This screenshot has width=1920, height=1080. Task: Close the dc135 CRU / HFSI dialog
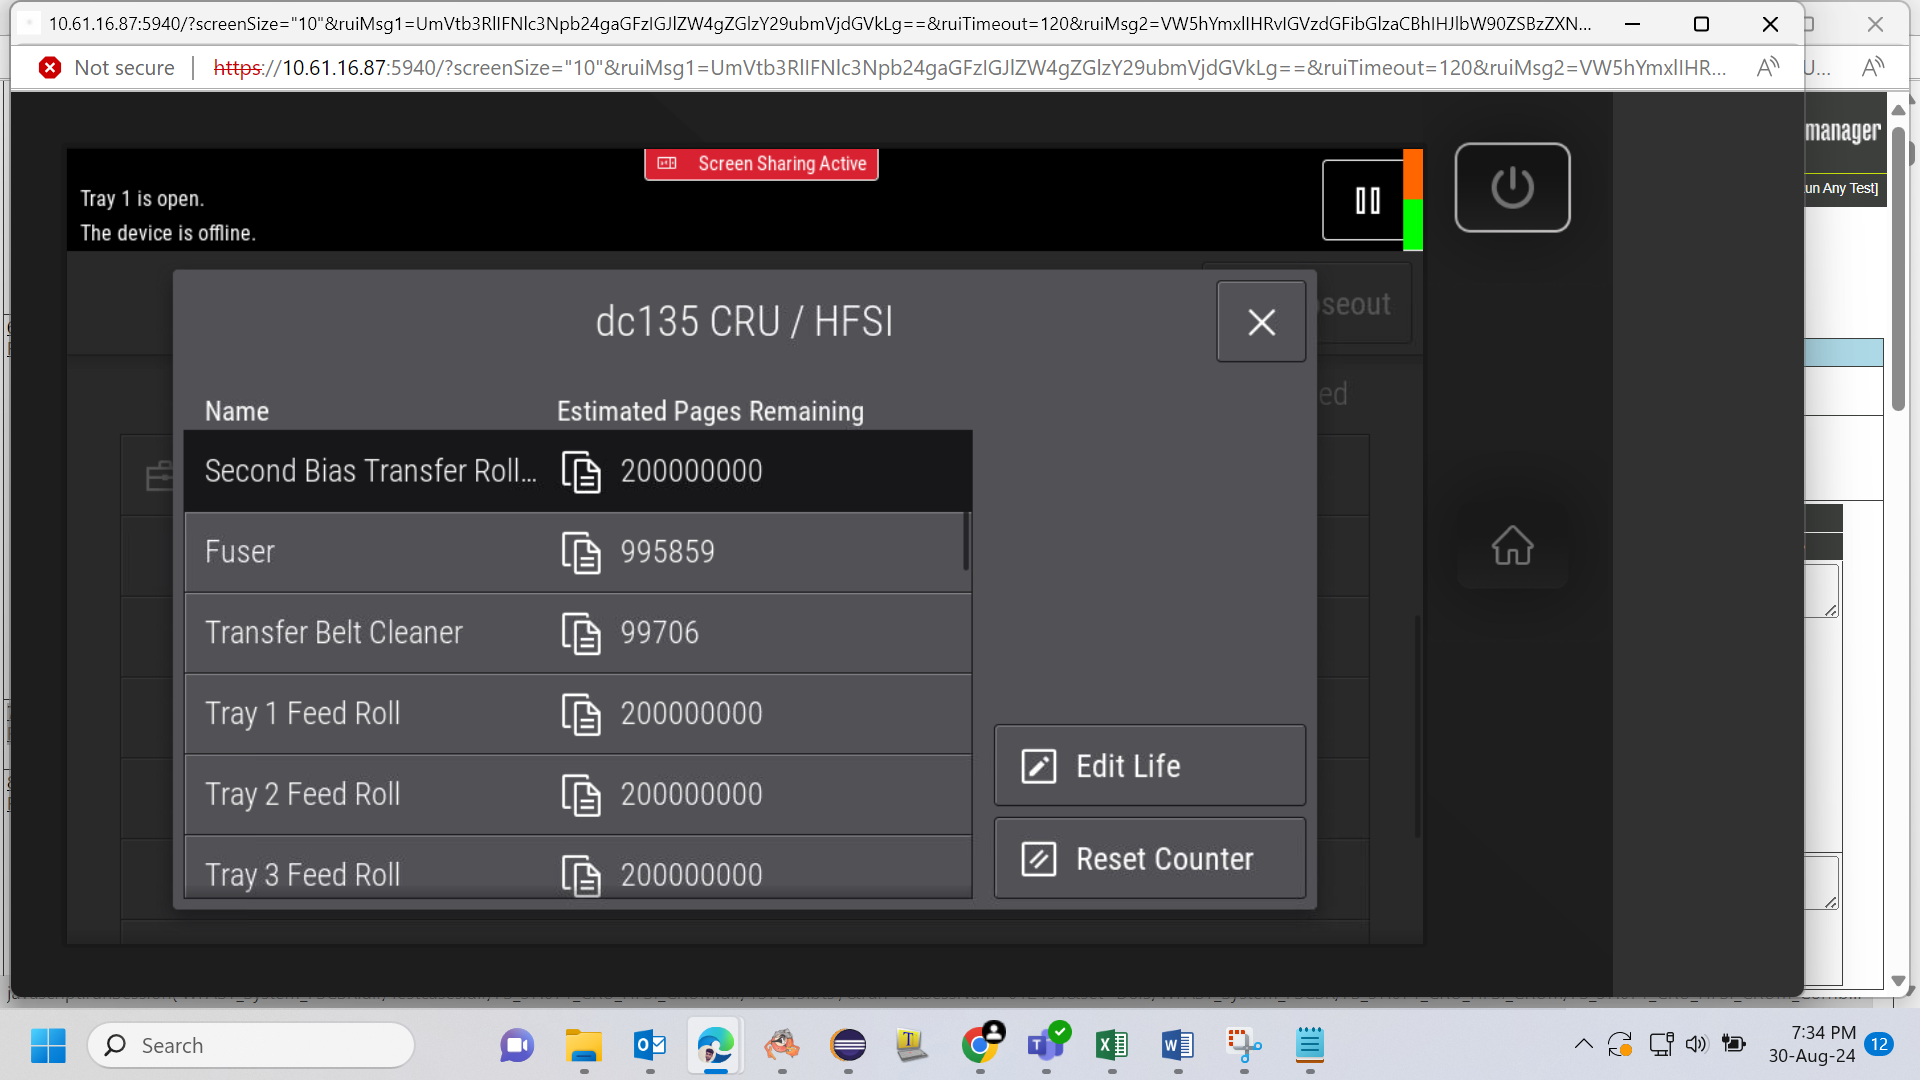(x=1261, y=322)
